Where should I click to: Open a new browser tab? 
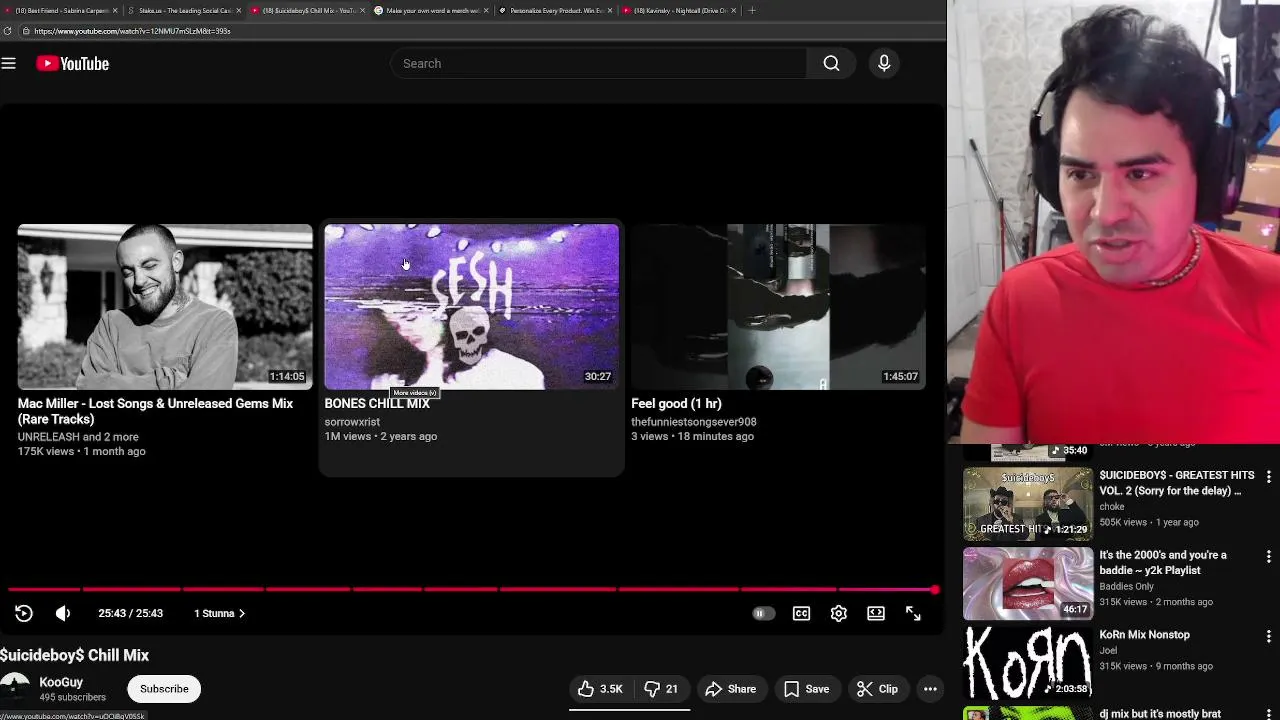coord(752,10)
